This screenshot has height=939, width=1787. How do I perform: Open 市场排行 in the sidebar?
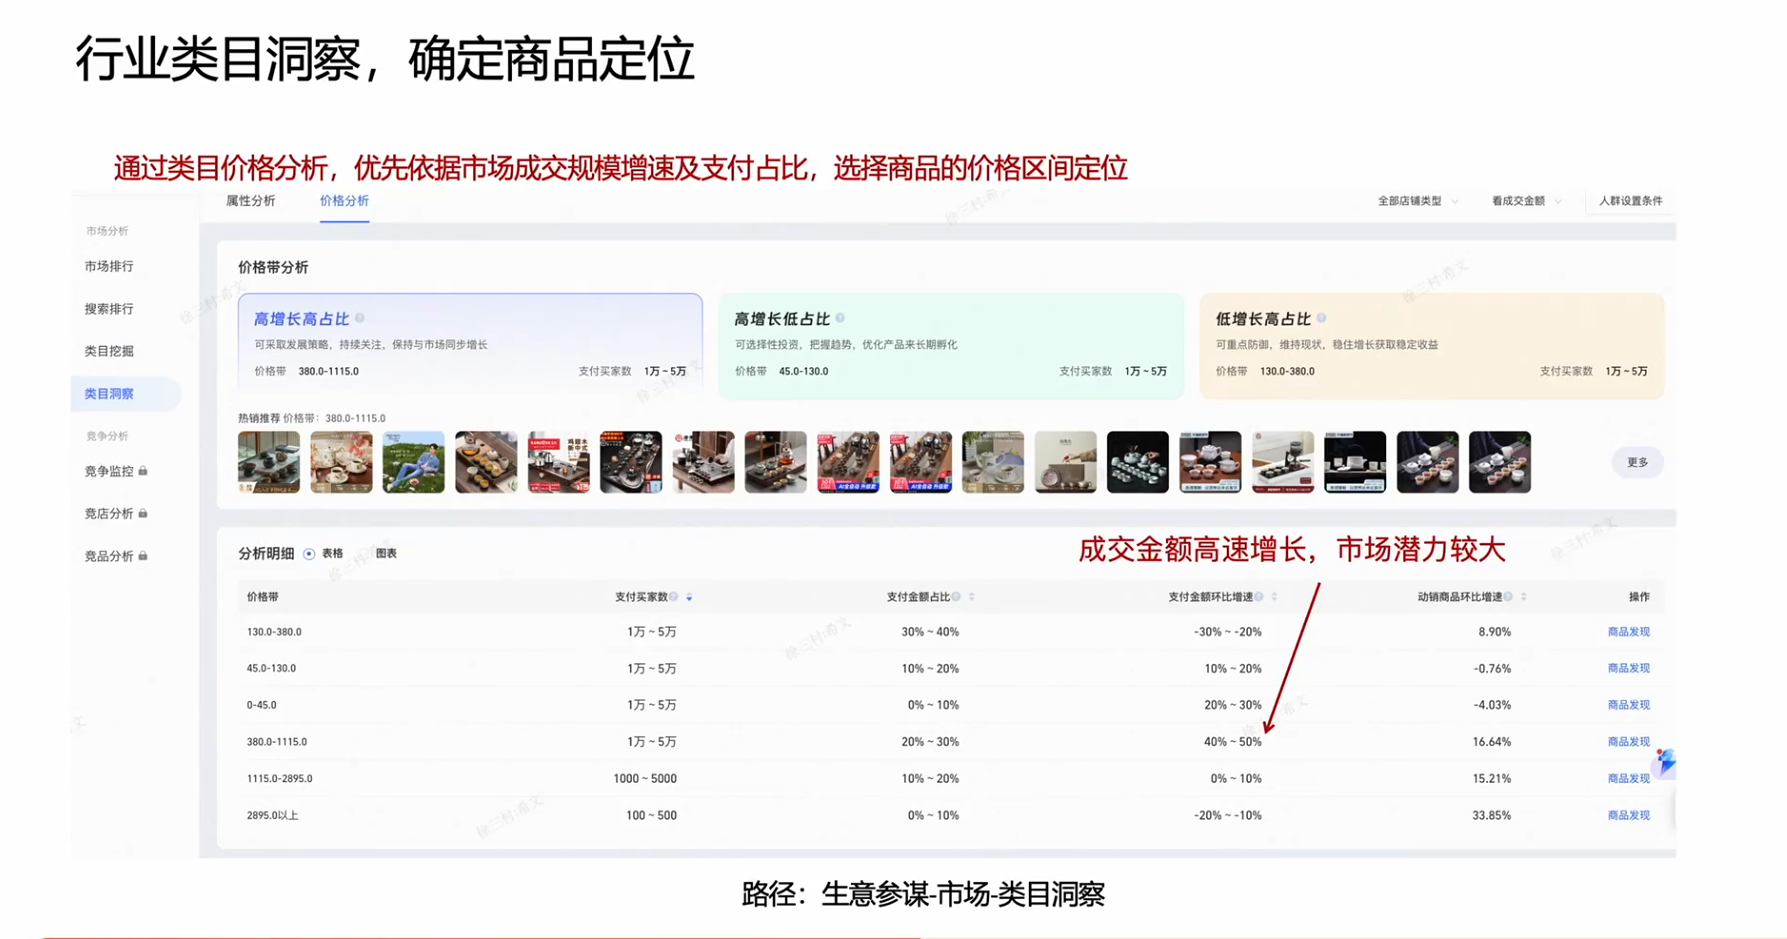[x=109, y=266]
